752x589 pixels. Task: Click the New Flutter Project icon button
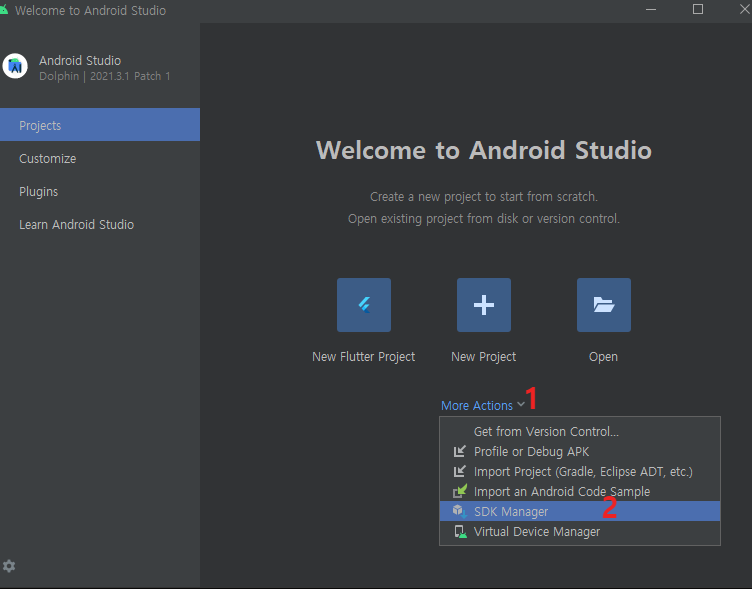pyautogui.click(x=364, y=305)
